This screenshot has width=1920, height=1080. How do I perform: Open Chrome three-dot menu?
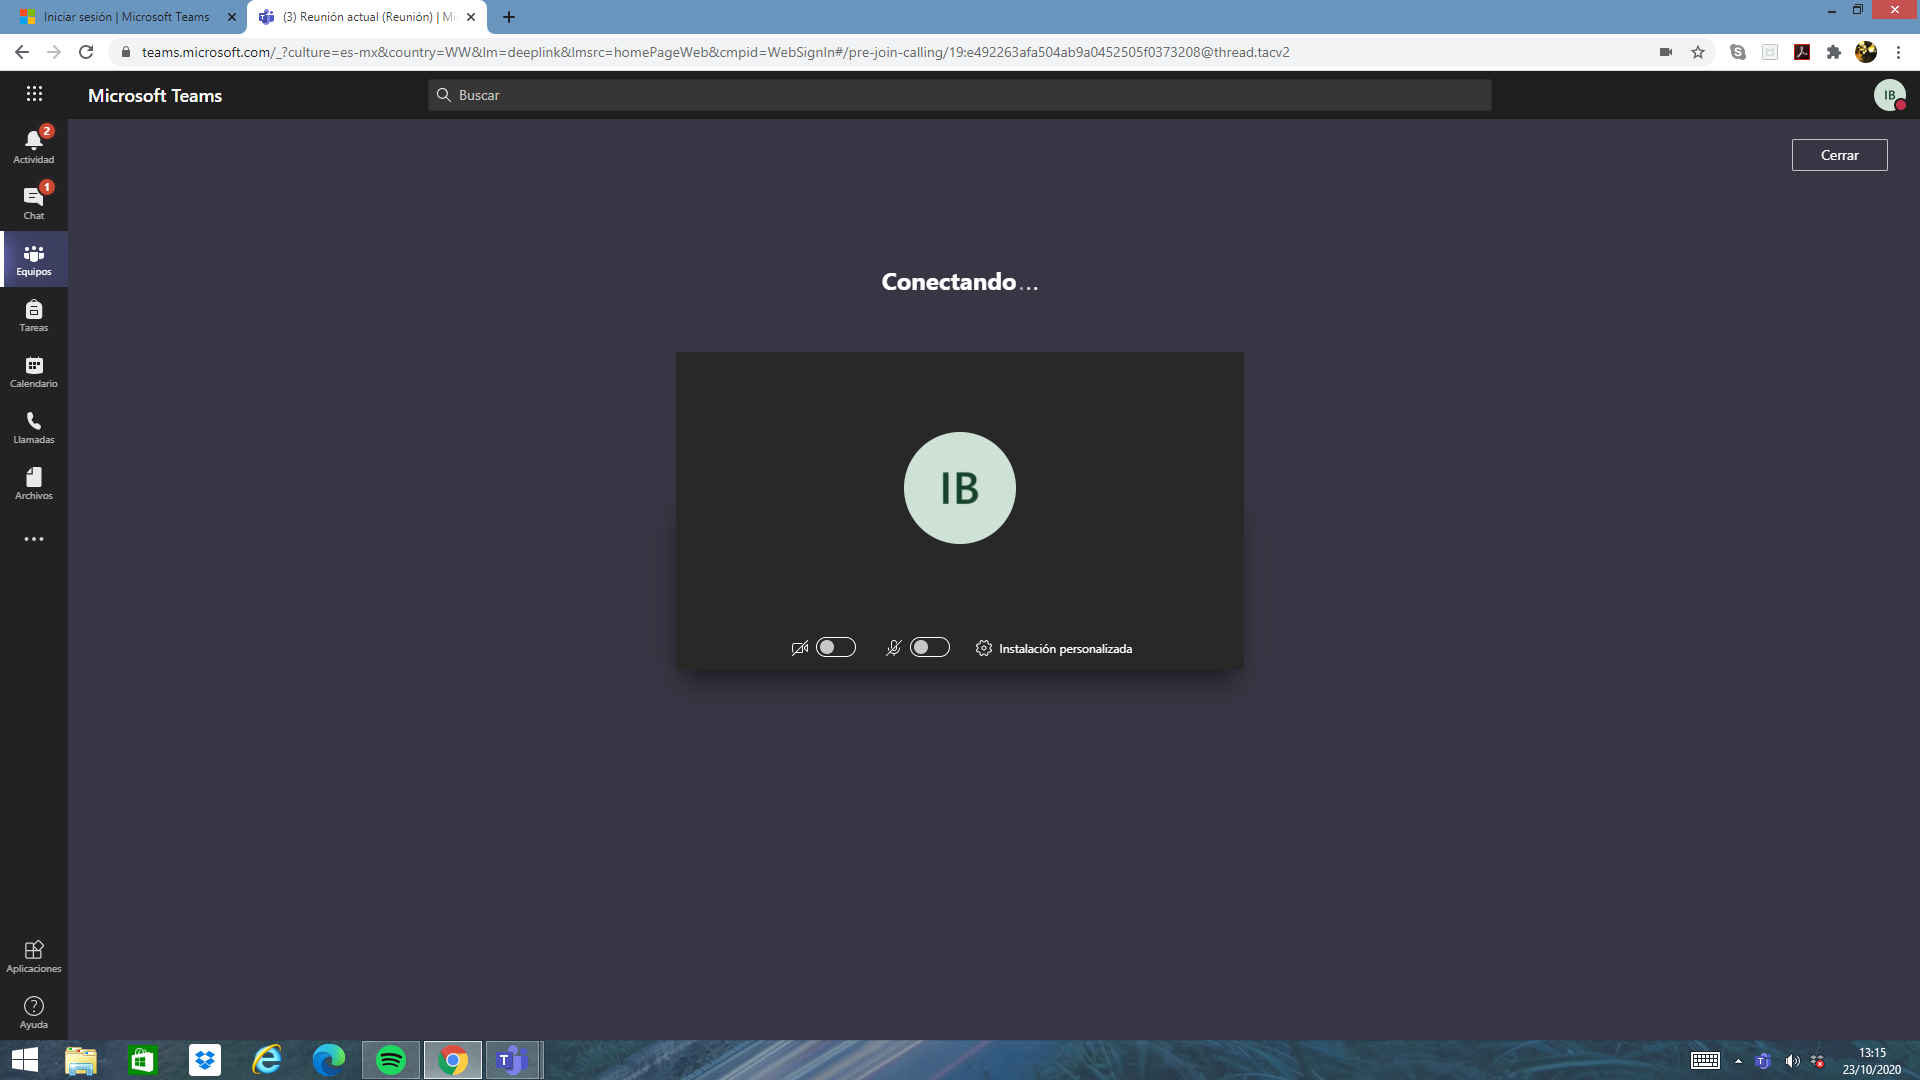[1898, 52]
